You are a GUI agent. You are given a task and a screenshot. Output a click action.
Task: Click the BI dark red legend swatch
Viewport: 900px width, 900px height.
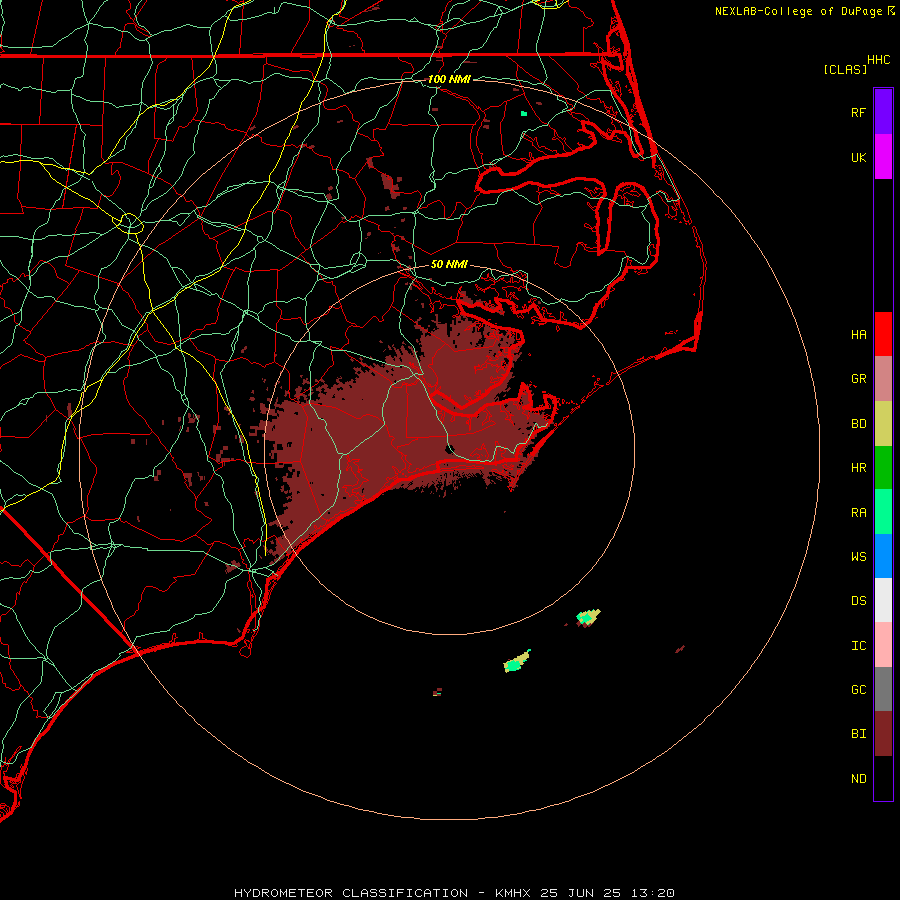[883, 734]
